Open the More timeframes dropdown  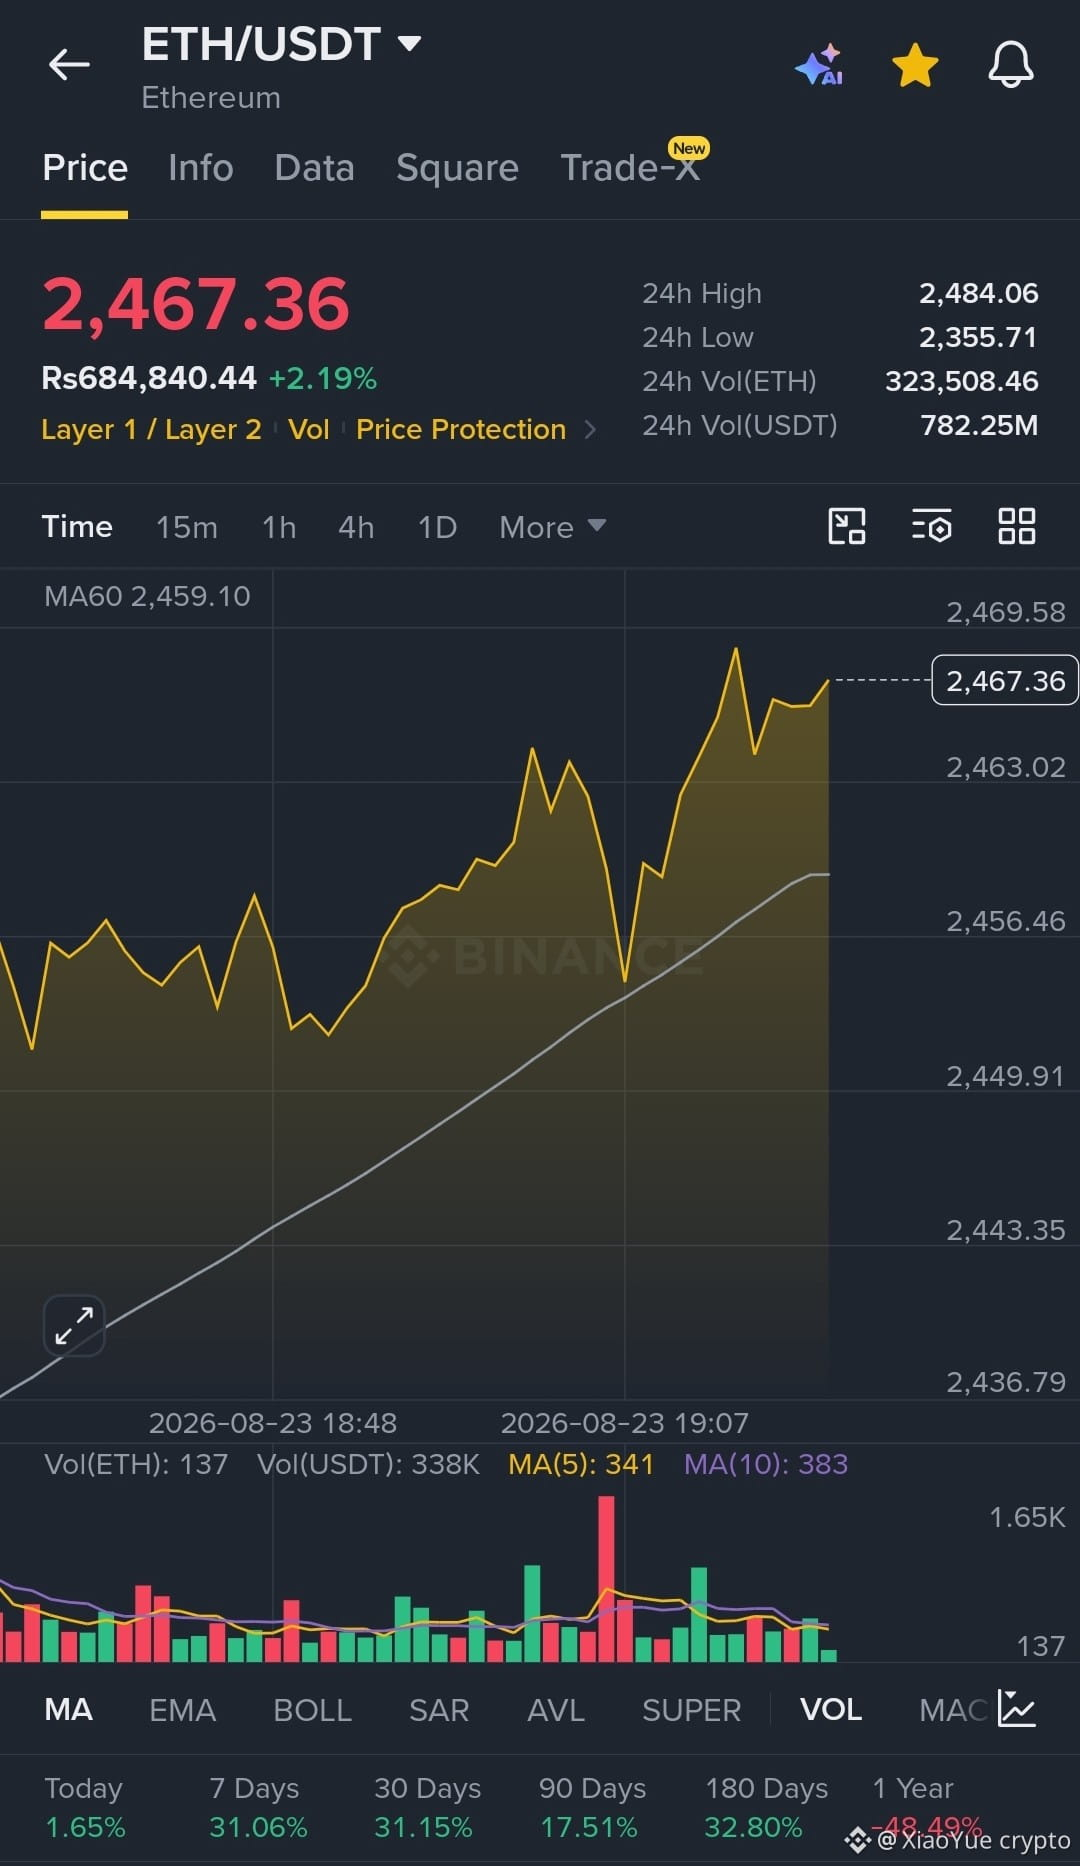click(x=552, y=527)
